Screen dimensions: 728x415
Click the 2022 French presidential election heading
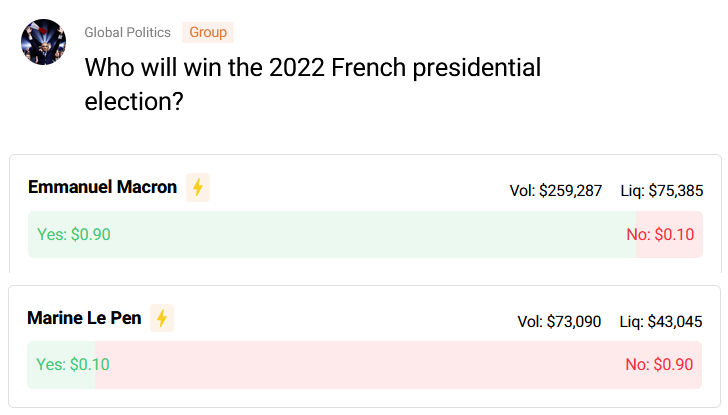point(313,84)
